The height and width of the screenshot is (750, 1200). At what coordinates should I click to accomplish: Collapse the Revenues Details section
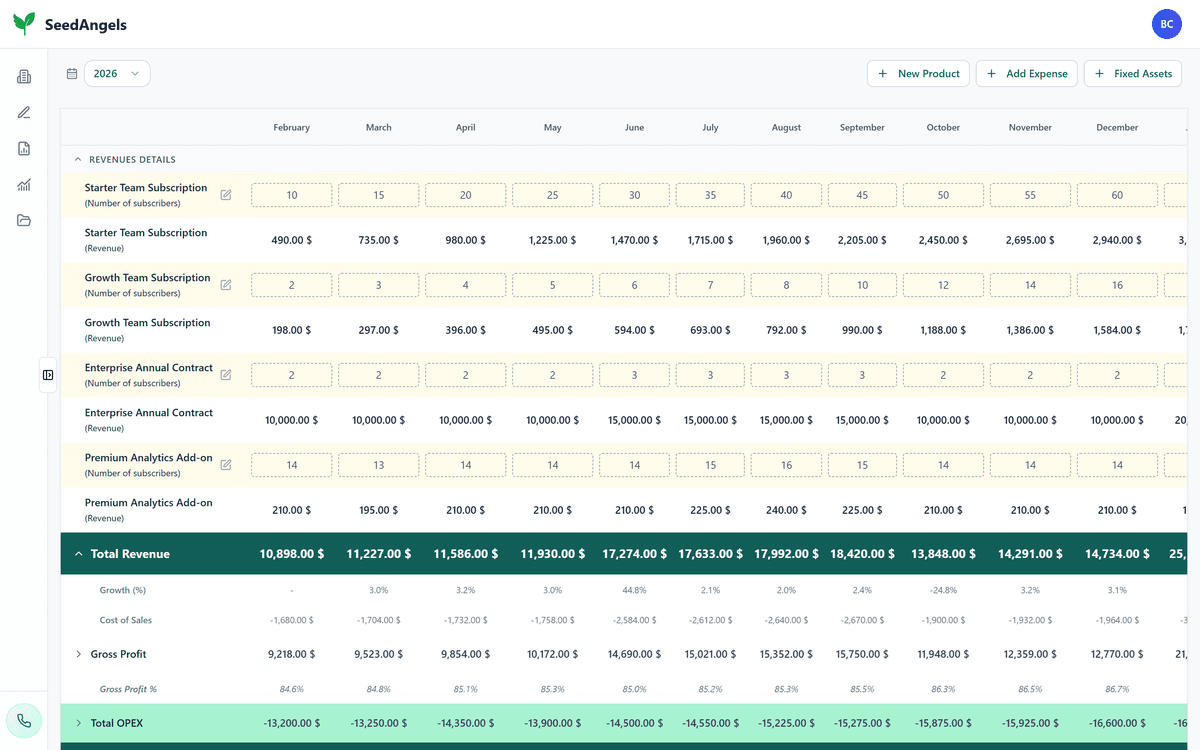[78, 159]
